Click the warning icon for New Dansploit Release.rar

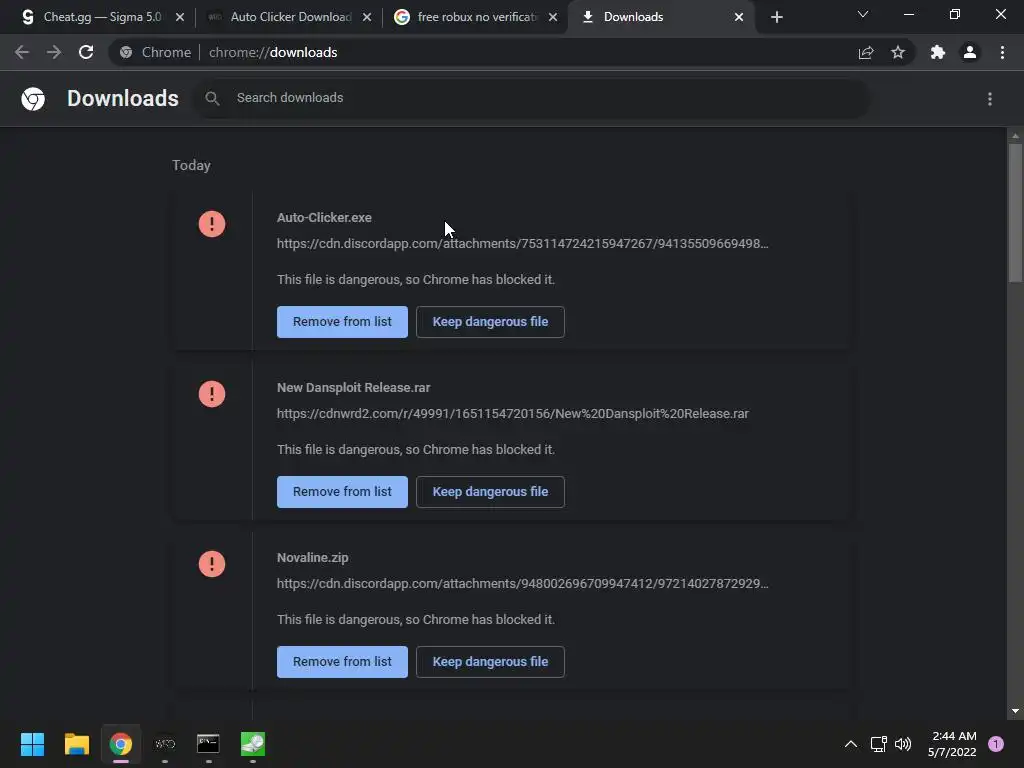(212, 394)
